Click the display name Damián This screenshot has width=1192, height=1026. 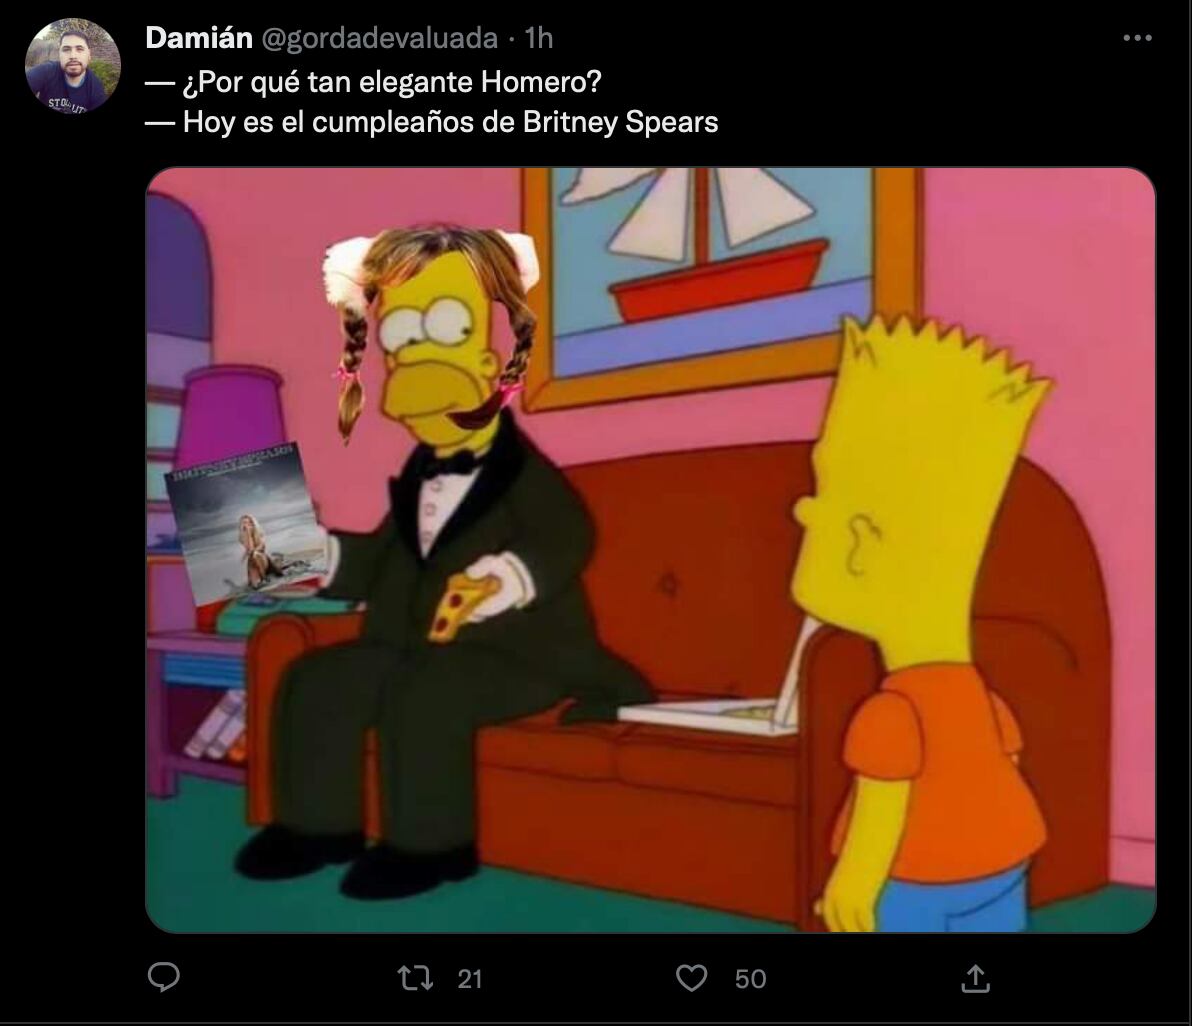(x=198, y=37)
